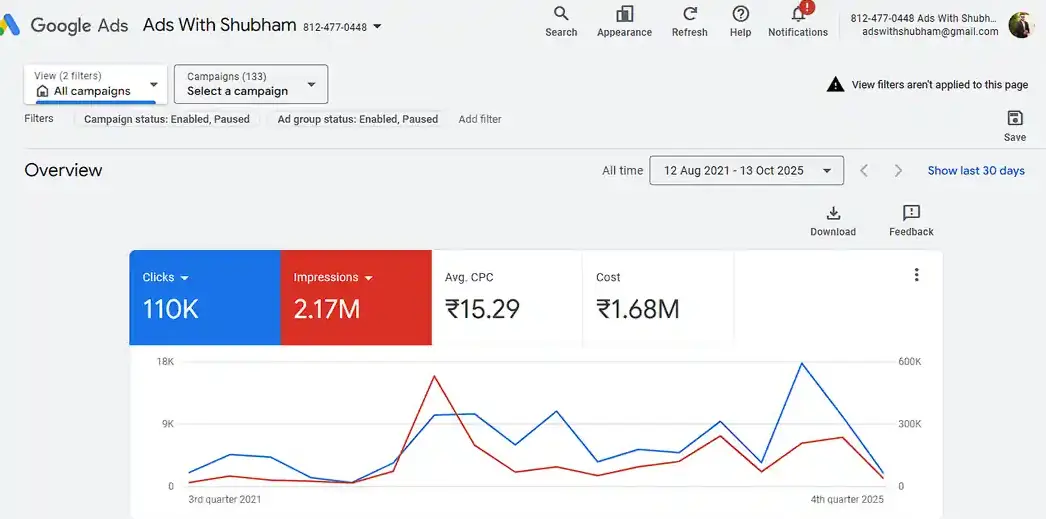Open the Appearance panel icon
Screen dimensions: 1046x519
[624, 14]
